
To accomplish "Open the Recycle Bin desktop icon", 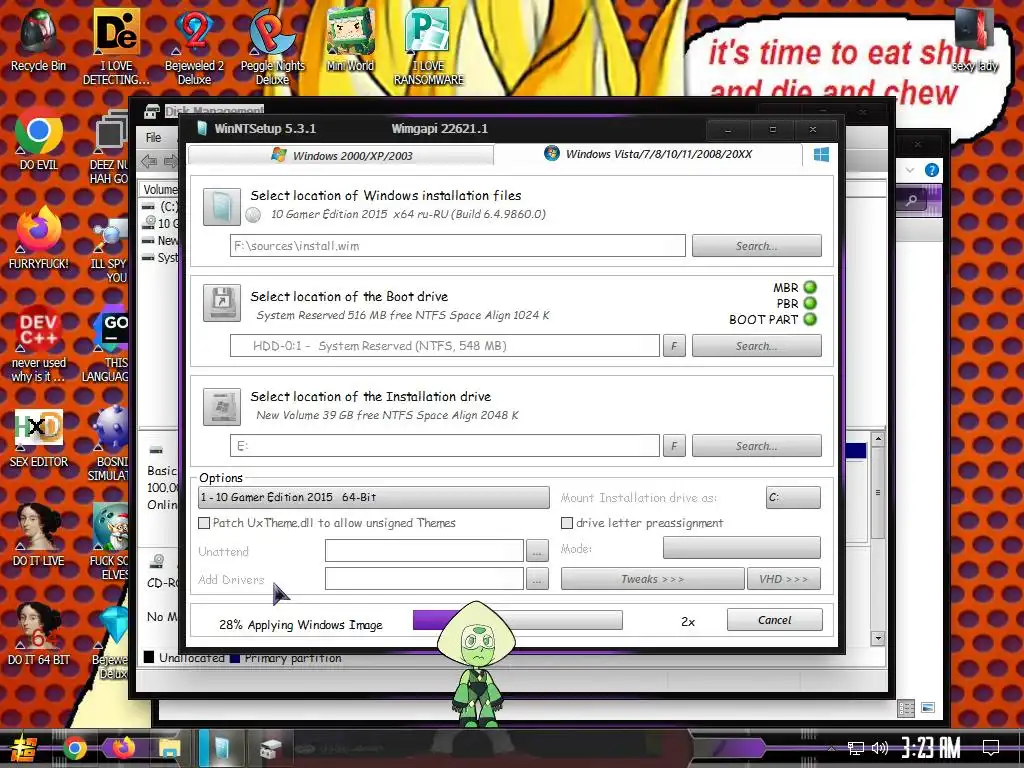I will [x=38, y=39].
